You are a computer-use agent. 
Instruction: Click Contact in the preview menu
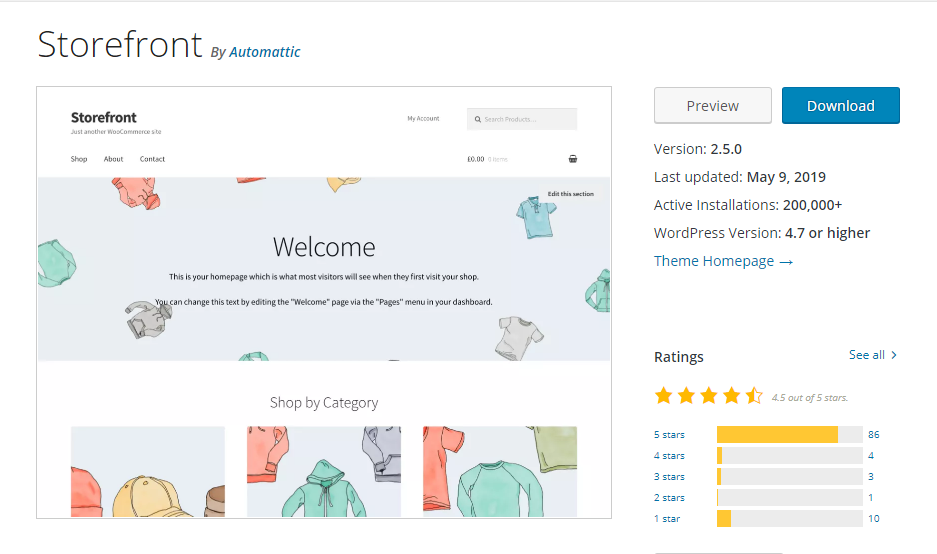pyautogui.click(x=152, y=159)
